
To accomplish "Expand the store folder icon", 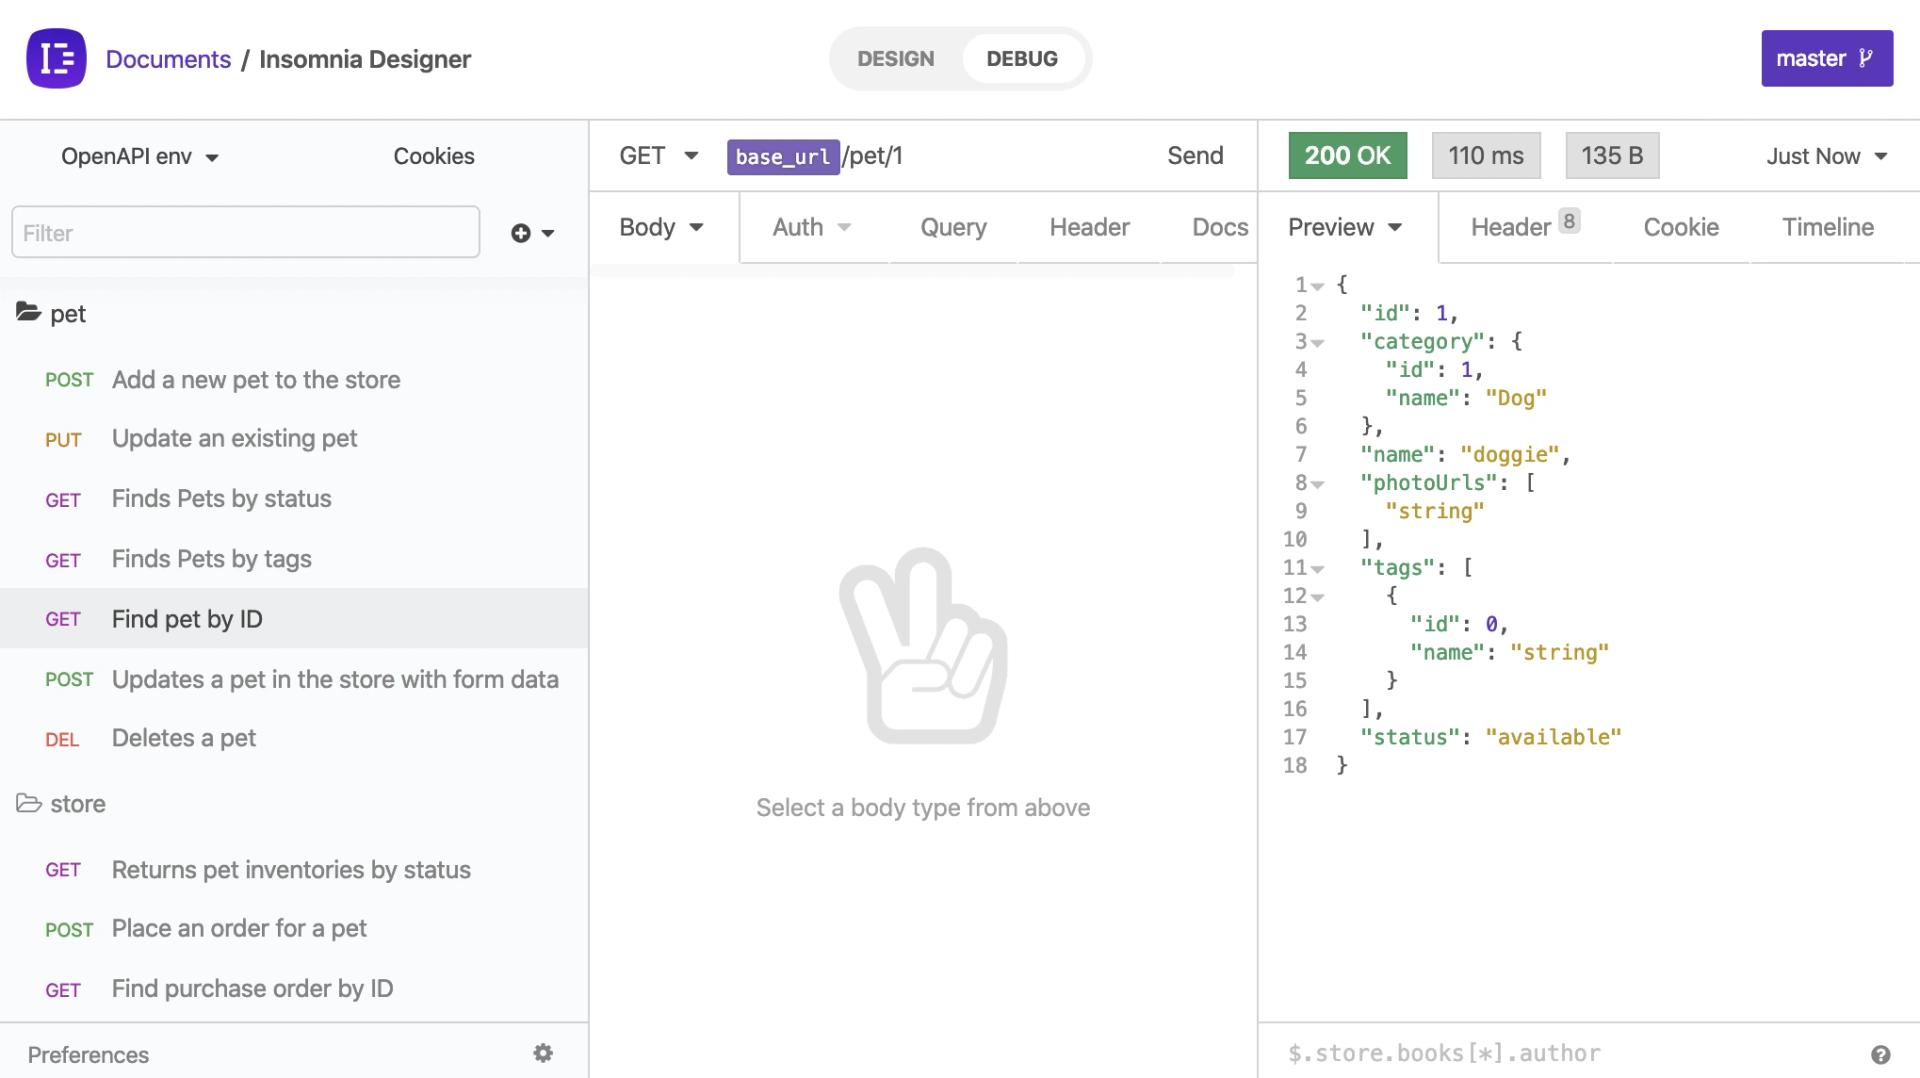I will point(28,804).
